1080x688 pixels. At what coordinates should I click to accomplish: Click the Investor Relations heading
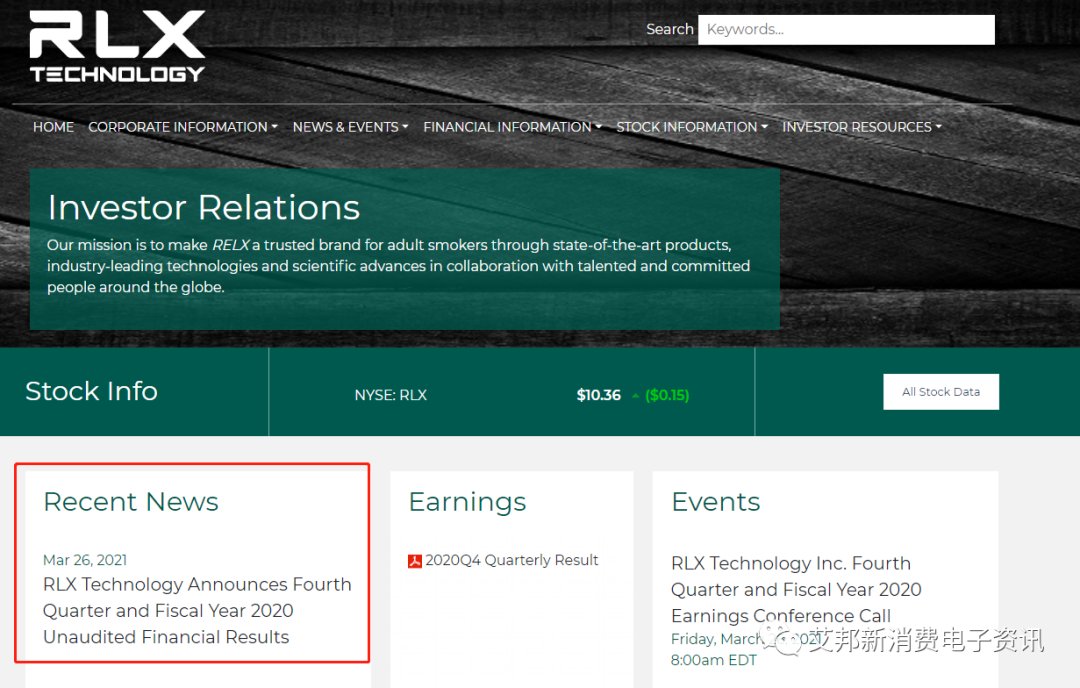[x=203, y=208]
